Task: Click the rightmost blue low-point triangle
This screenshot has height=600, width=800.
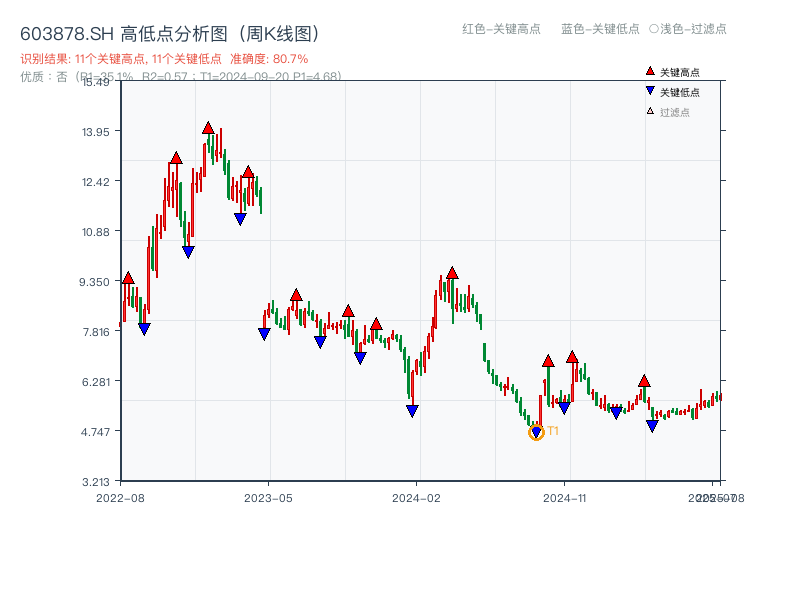Action: coord(652,426)
